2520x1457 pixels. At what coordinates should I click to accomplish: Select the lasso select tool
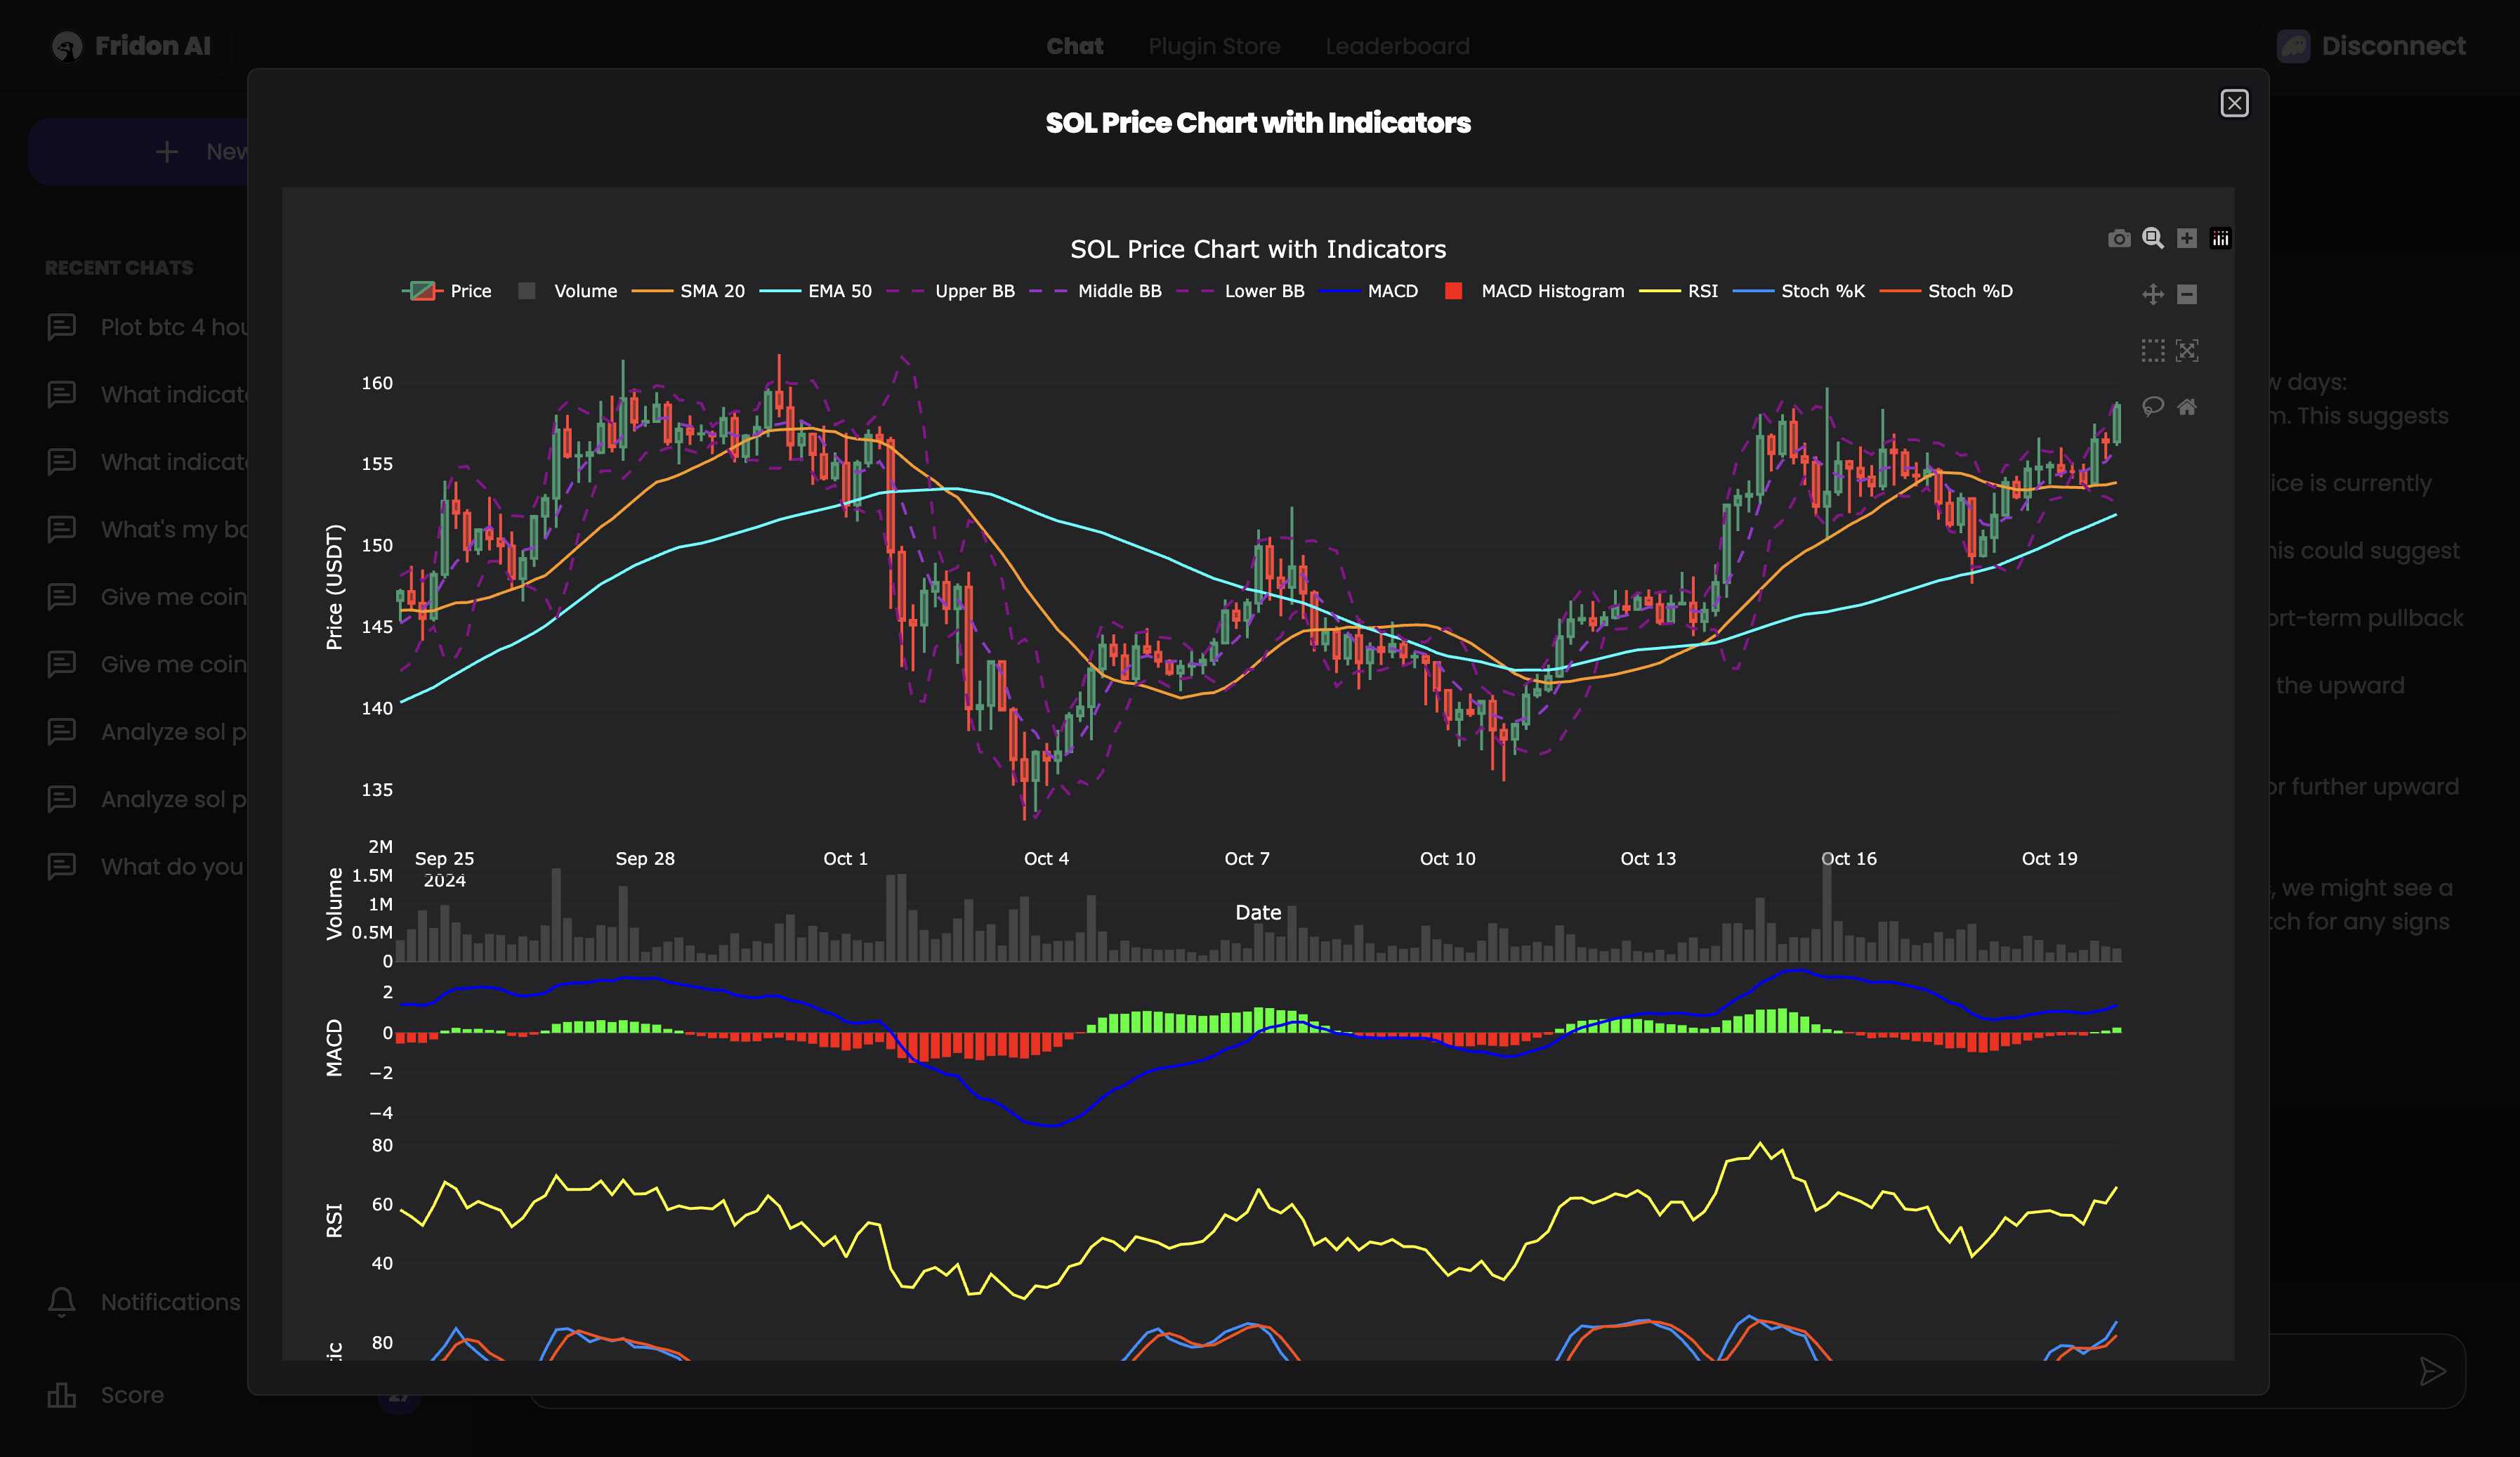click(2152, 406)
